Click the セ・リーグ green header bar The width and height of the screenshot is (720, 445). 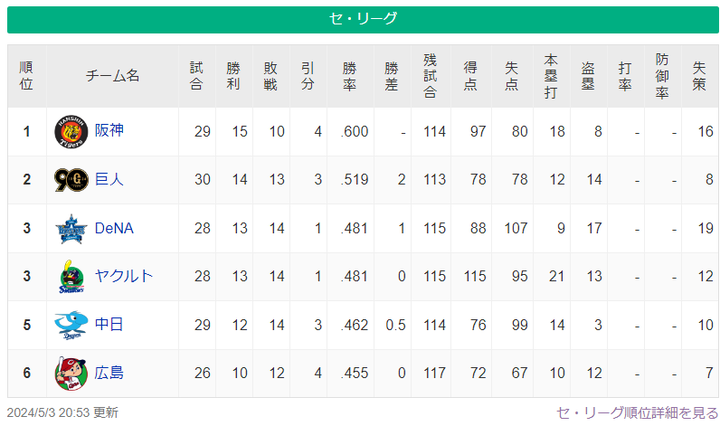coord(363,19)
